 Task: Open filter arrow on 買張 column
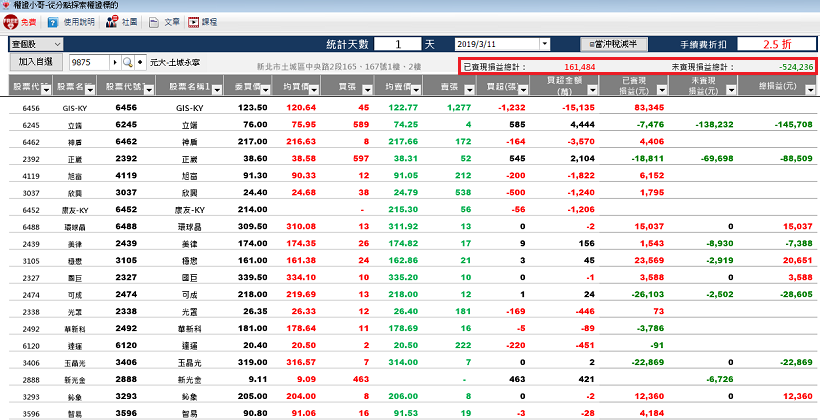(368, 91)
